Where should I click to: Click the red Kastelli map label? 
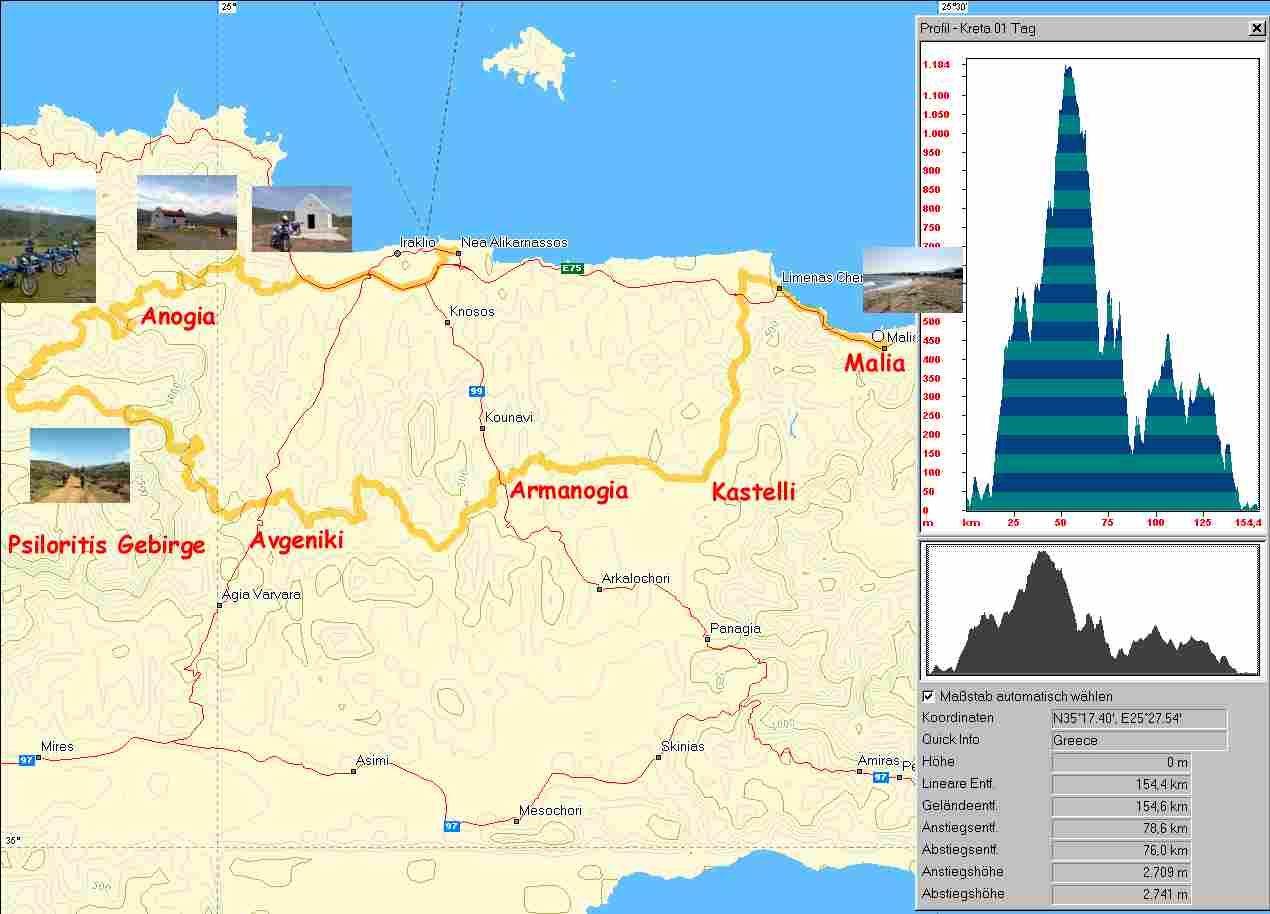click(753, 491)
